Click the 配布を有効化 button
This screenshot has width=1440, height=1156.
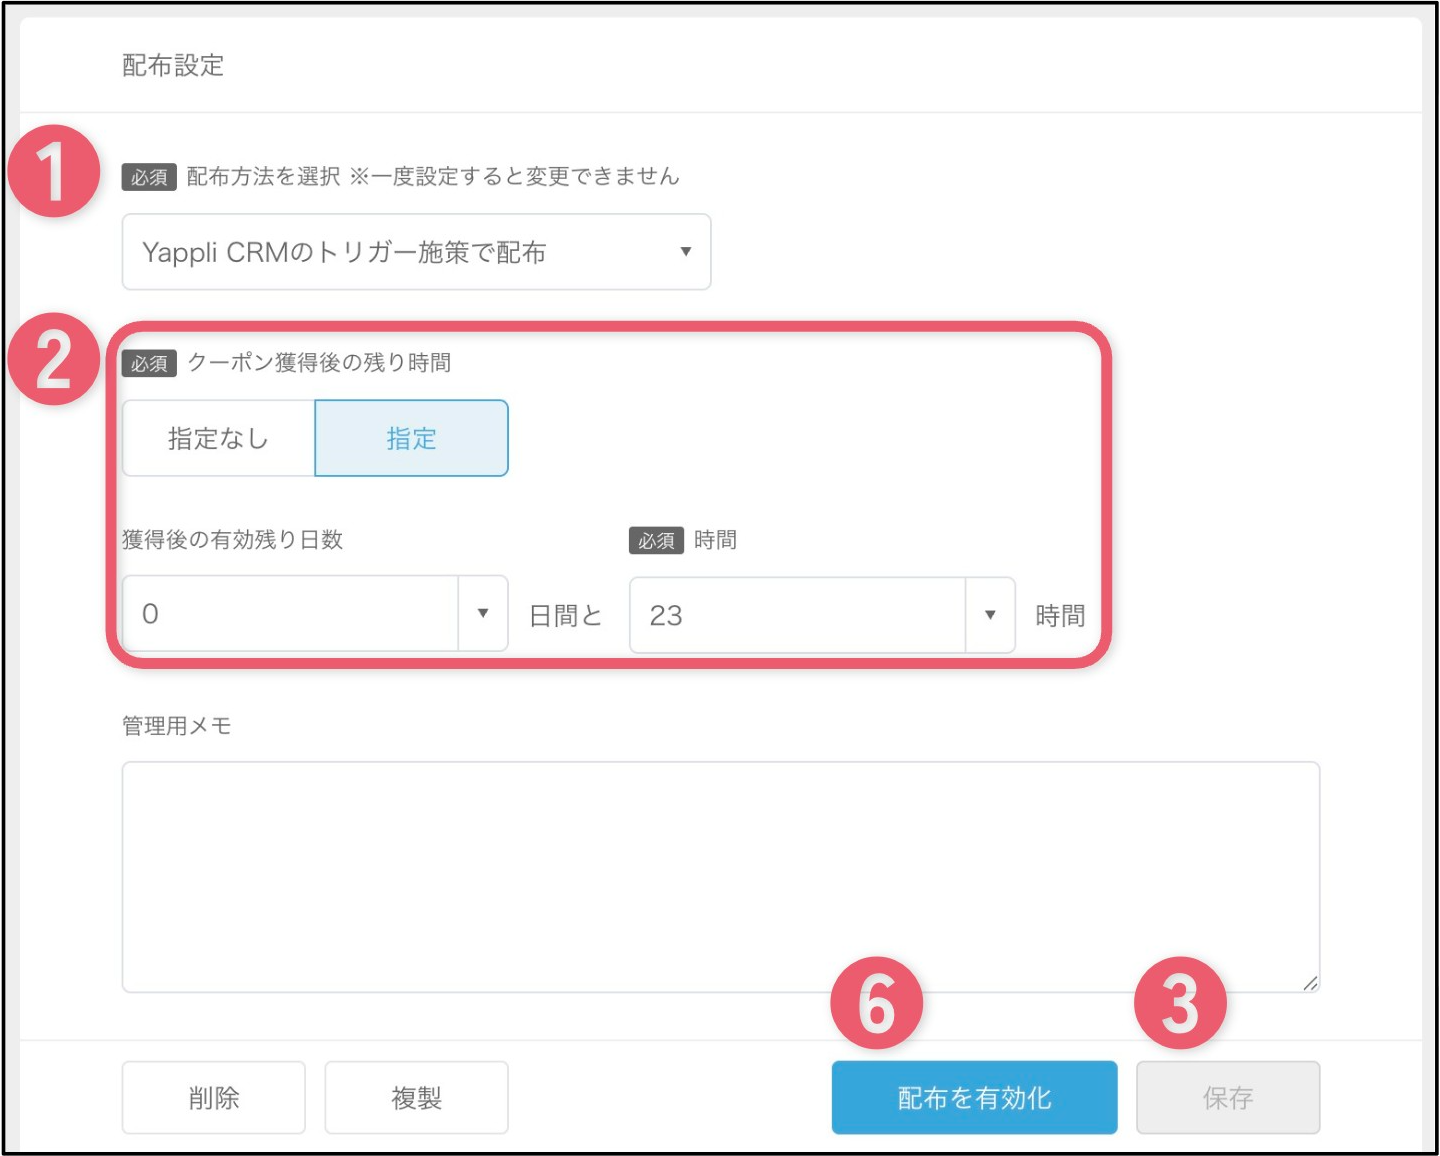pos(974,1098)
